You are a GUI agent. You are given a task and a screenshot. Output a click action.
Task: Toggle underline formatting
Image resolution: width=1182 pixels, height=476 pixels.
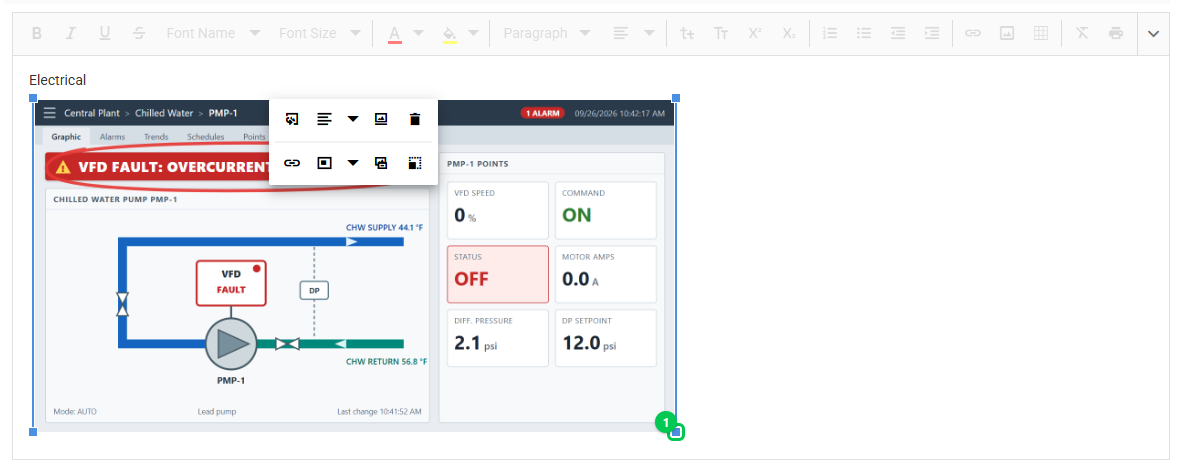point(105,33)
